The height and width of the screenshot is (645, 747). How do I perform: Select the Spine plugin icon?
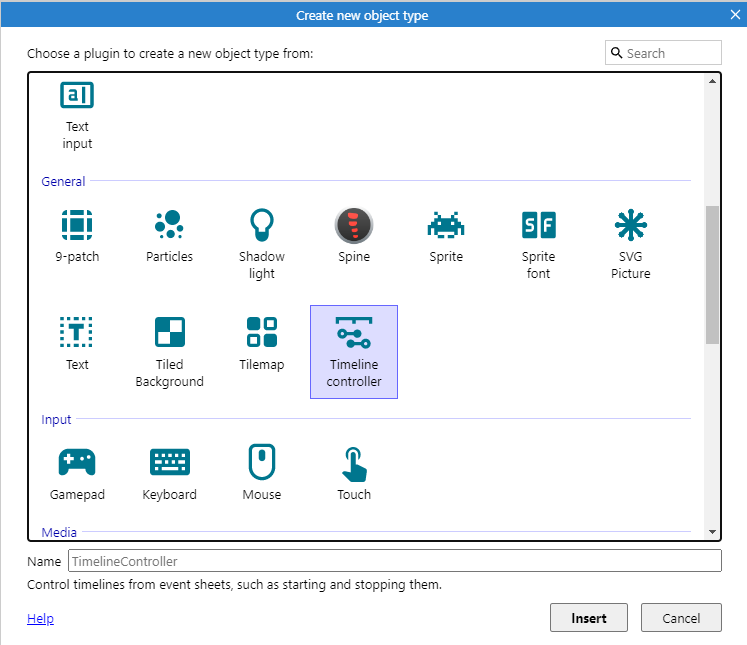coord(354,226)
